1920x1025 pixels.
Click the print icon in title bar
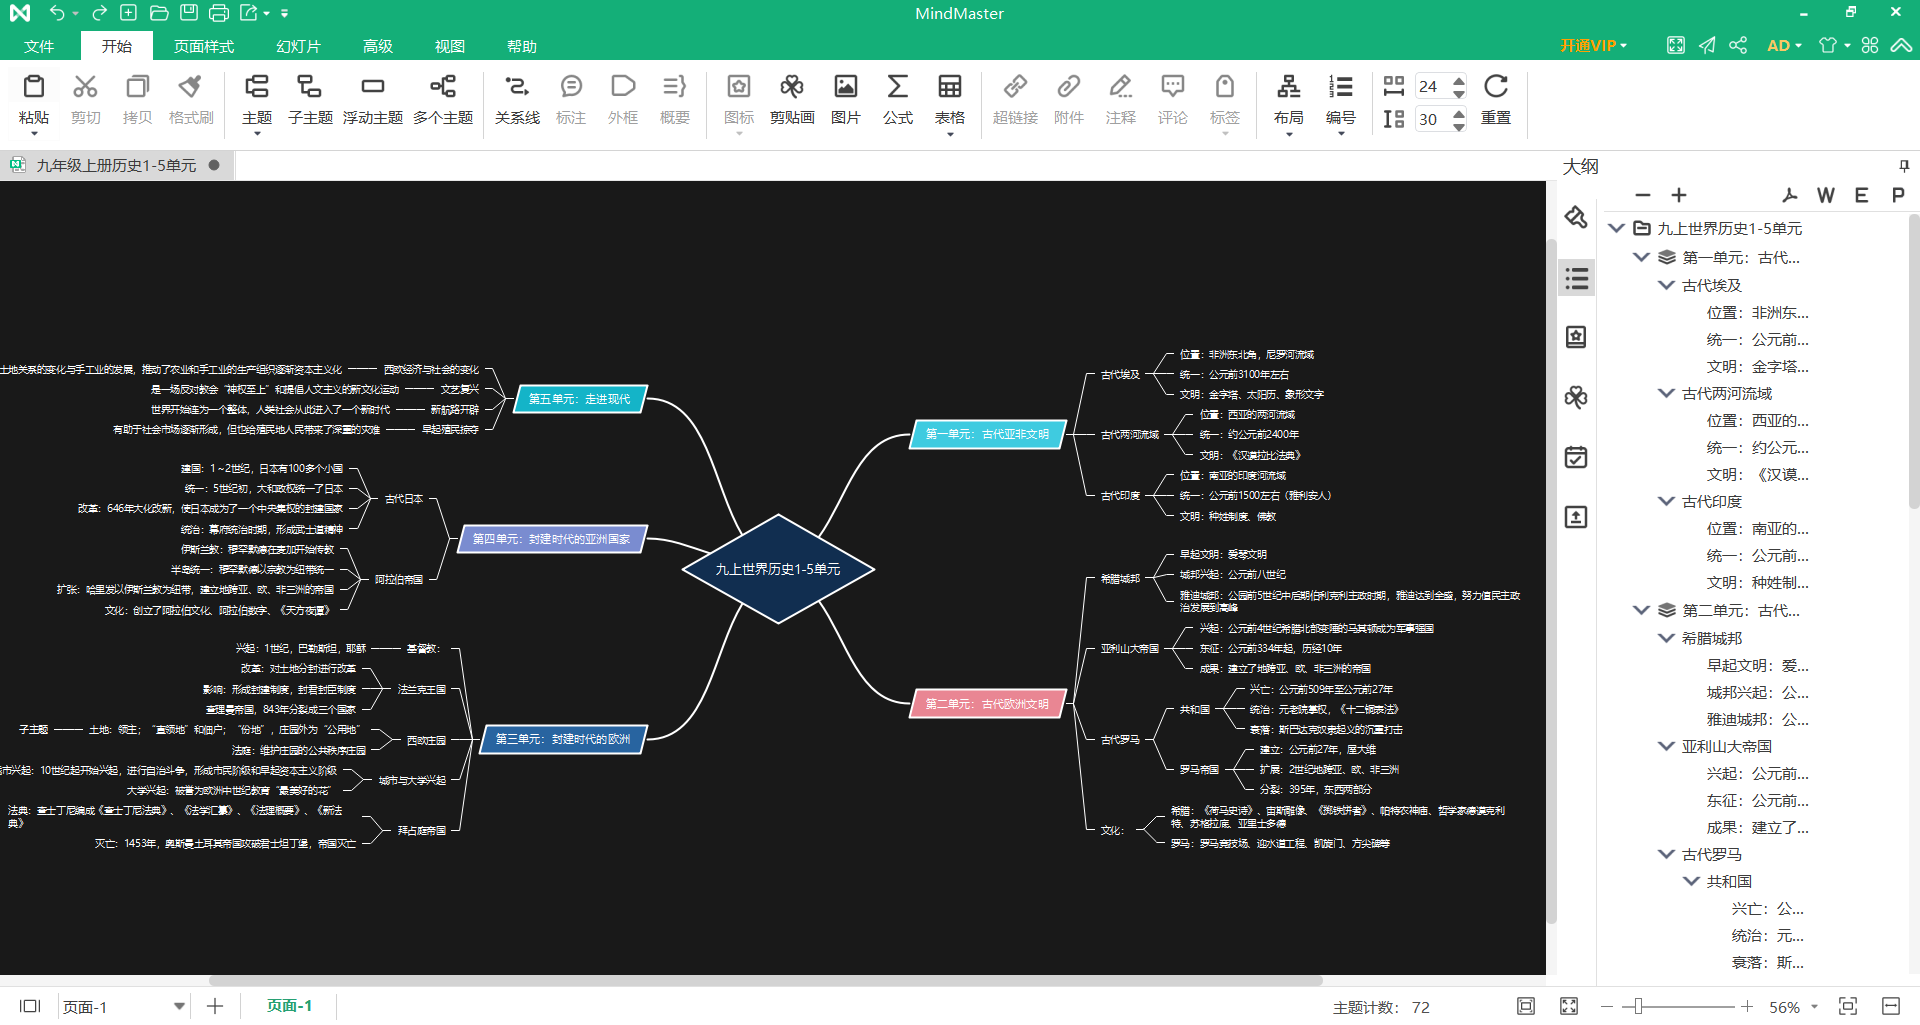pos(219,13)
